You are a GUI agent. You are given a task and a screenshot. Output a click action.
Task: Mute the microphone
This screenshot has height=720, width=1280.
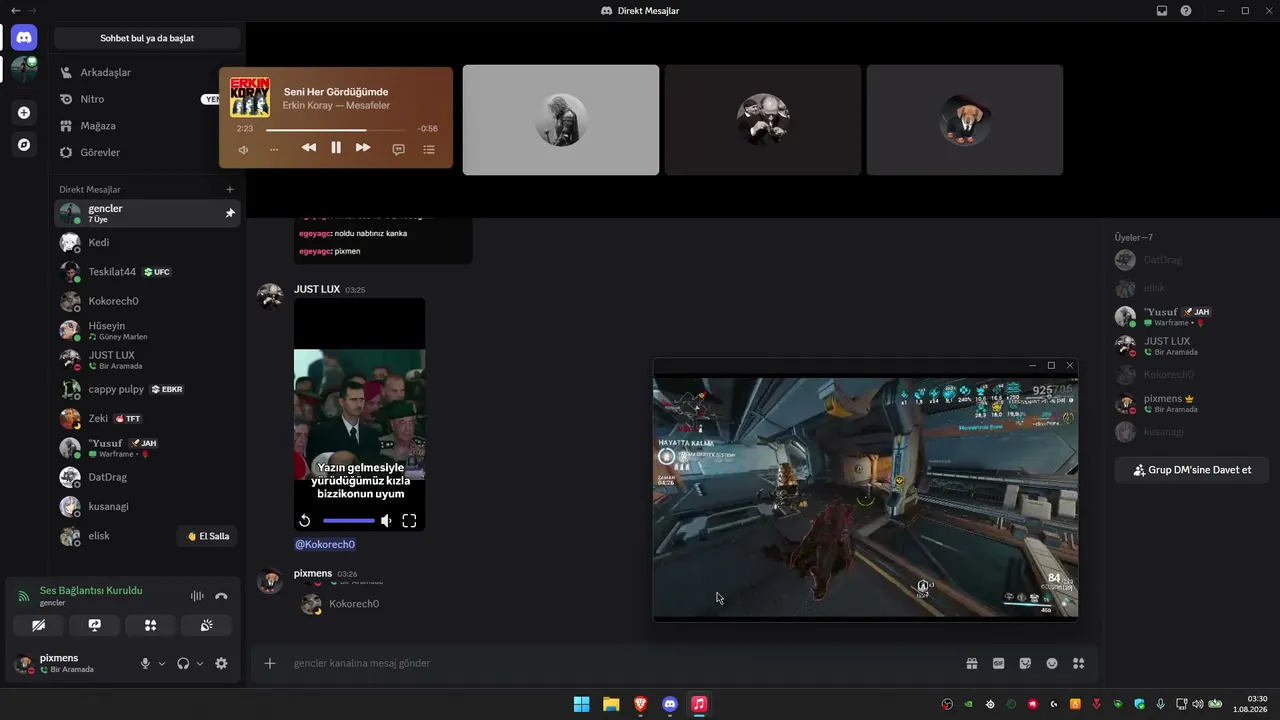tap(145, 663)
